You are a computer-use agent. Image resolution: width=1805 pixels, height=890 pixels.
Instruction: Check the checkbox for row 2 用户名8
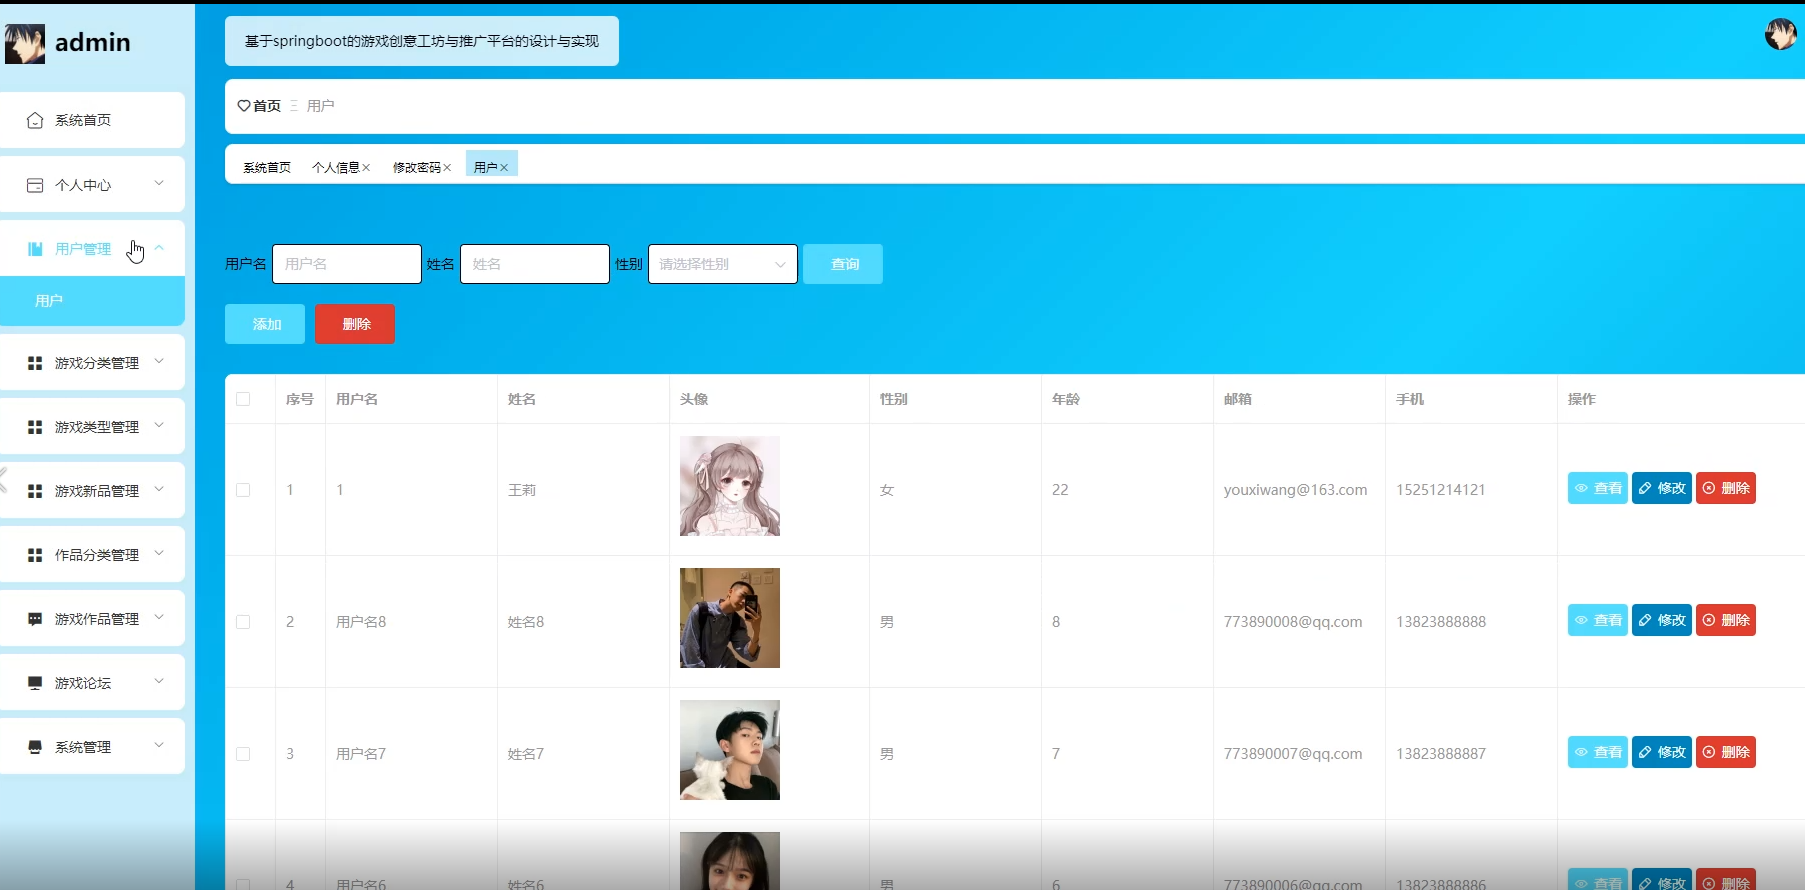(243, 622)
